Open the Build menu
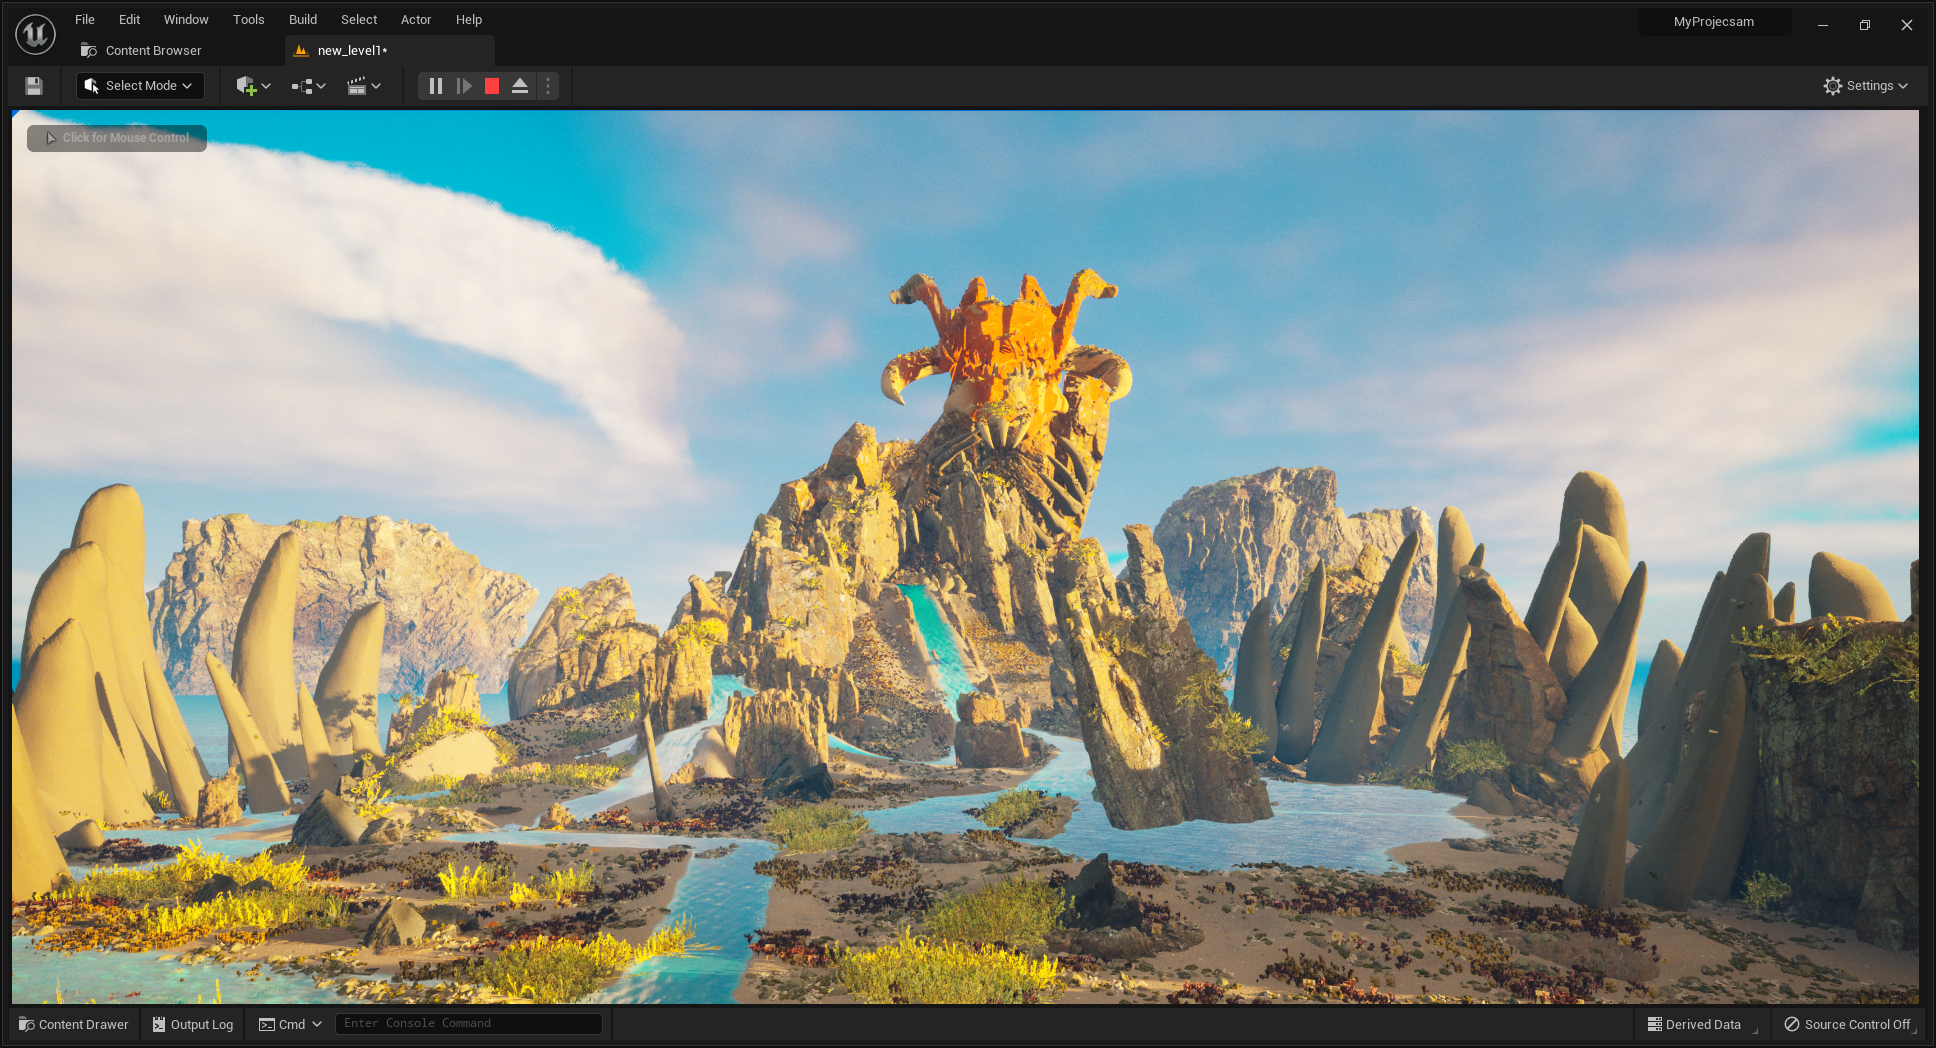Screen dimensions: 1936x1048 pyautogui.click(x=302, y=19)
